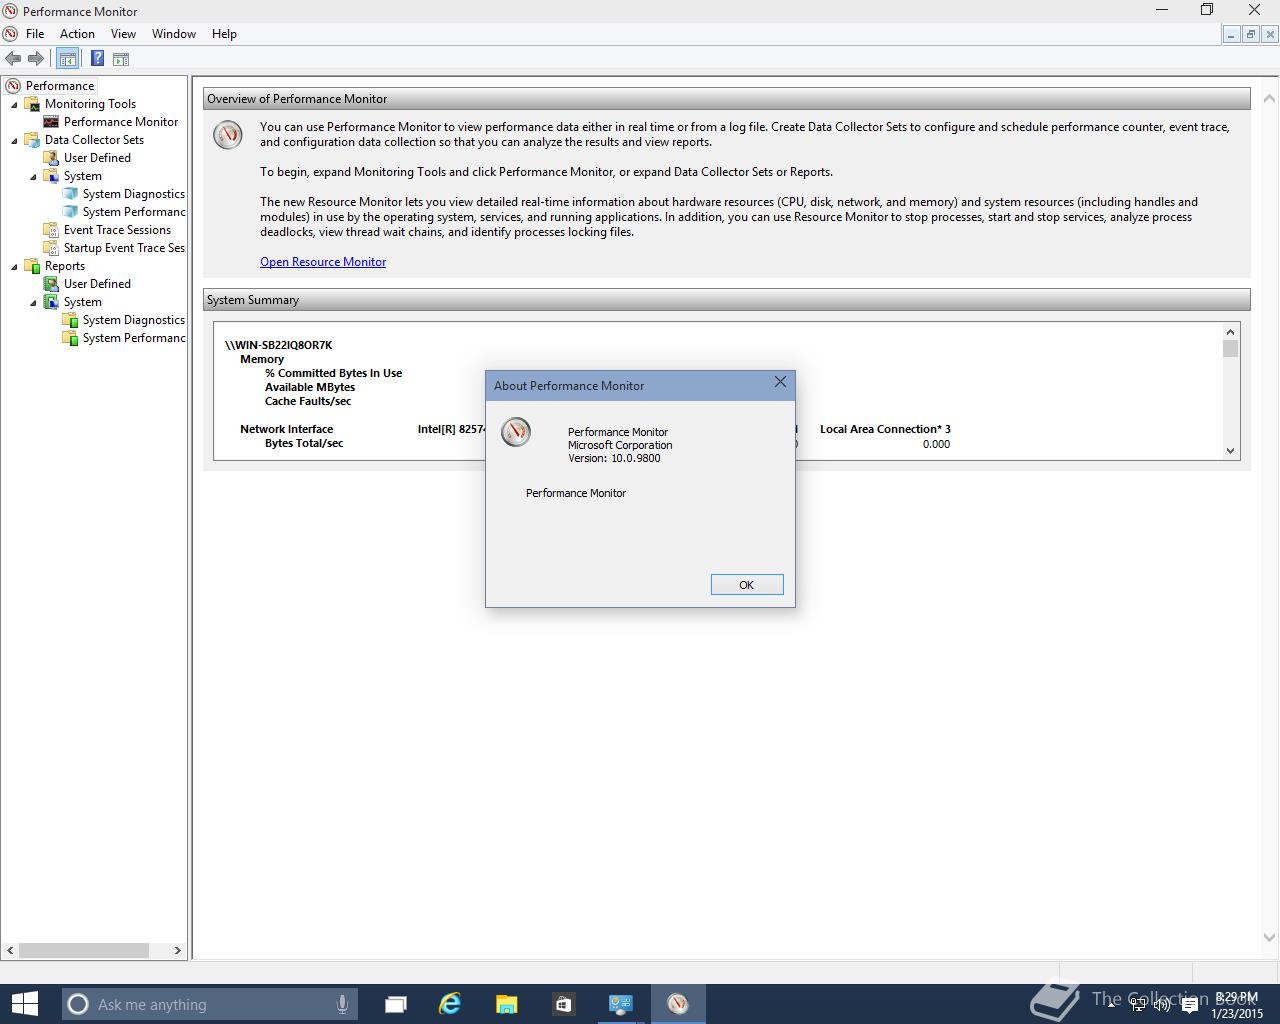This screenshot has height=1024, width=1280.
Task: Click the Ask me anything search box
Action: pos(208,1004)
